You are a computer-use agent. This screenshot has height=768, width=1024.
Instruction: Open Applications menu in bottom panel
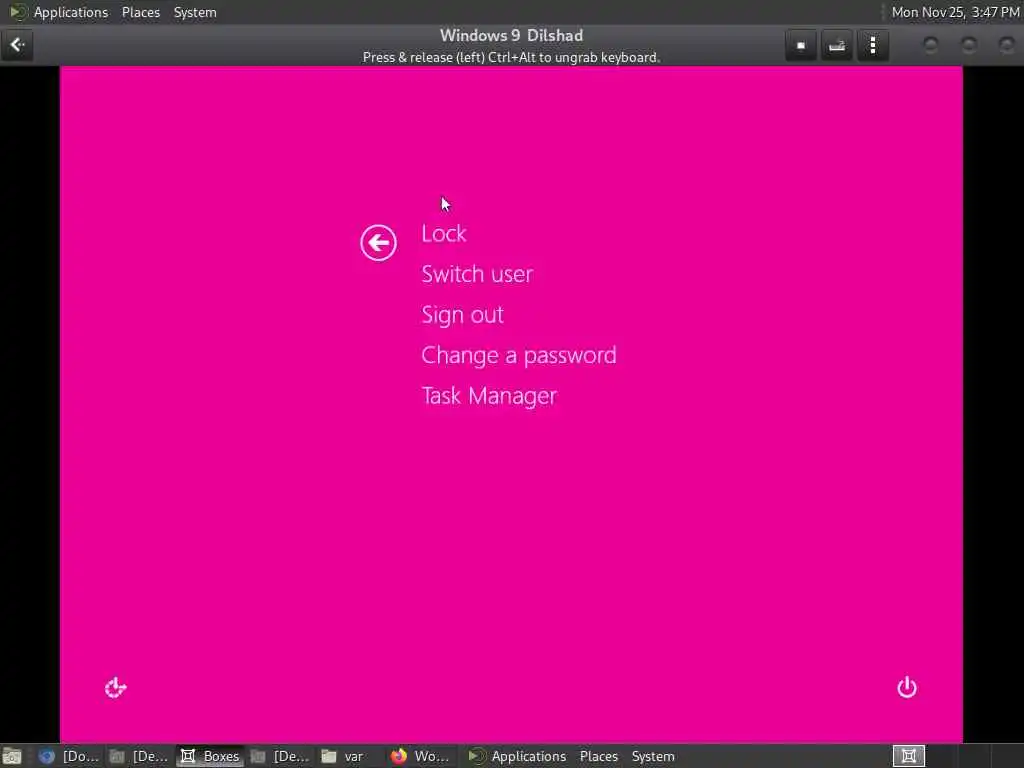pyautogui.click(x=528, y=756)
